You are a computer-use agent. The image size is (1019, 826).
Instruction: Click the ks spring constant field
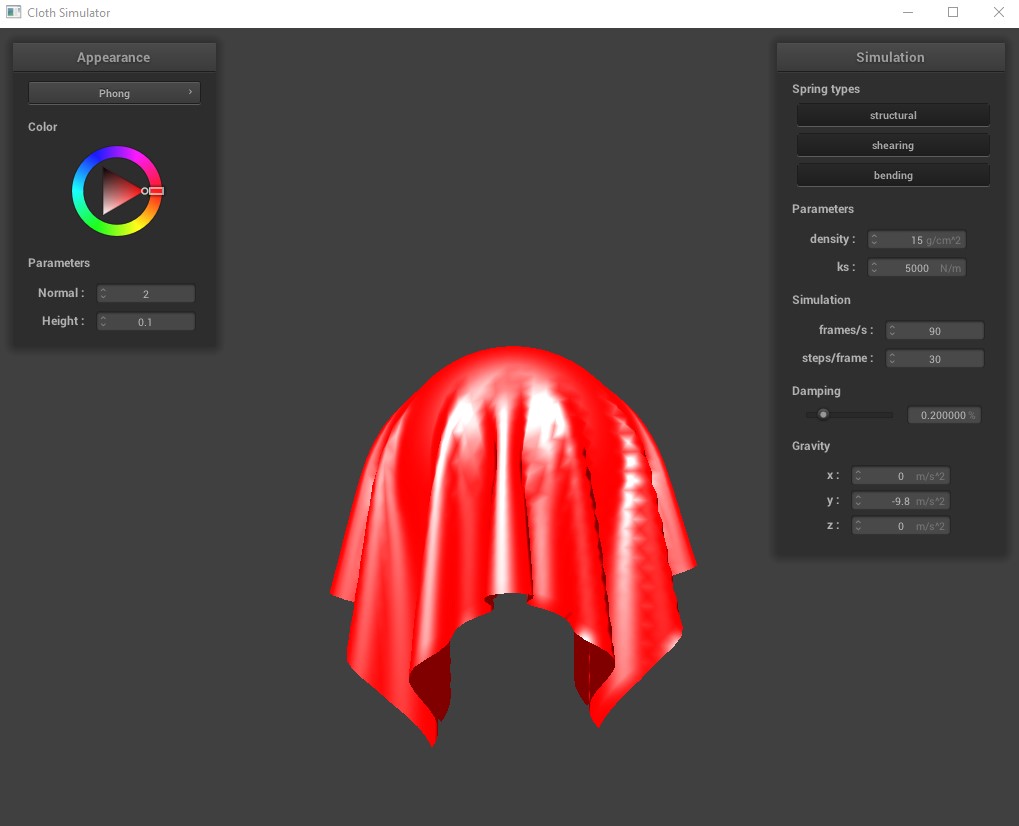[916, 268]
